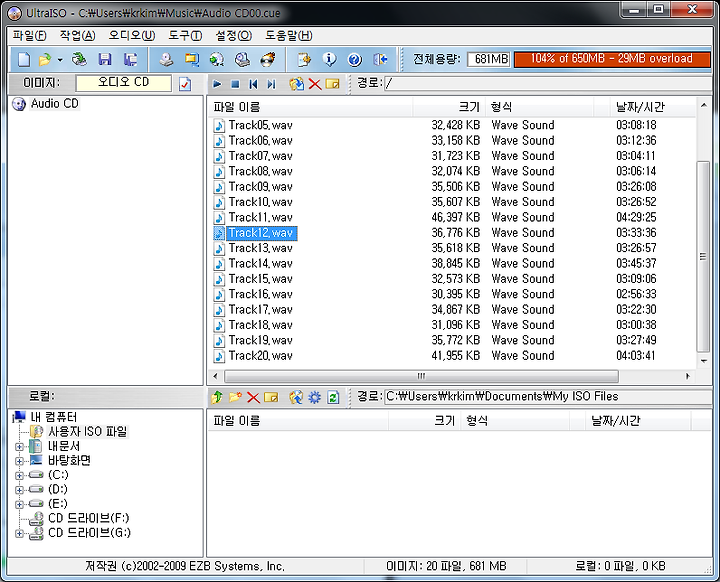720x582 pixels.
Task: Select Track05.wav in file list
Action: click(x=260, y=125)
